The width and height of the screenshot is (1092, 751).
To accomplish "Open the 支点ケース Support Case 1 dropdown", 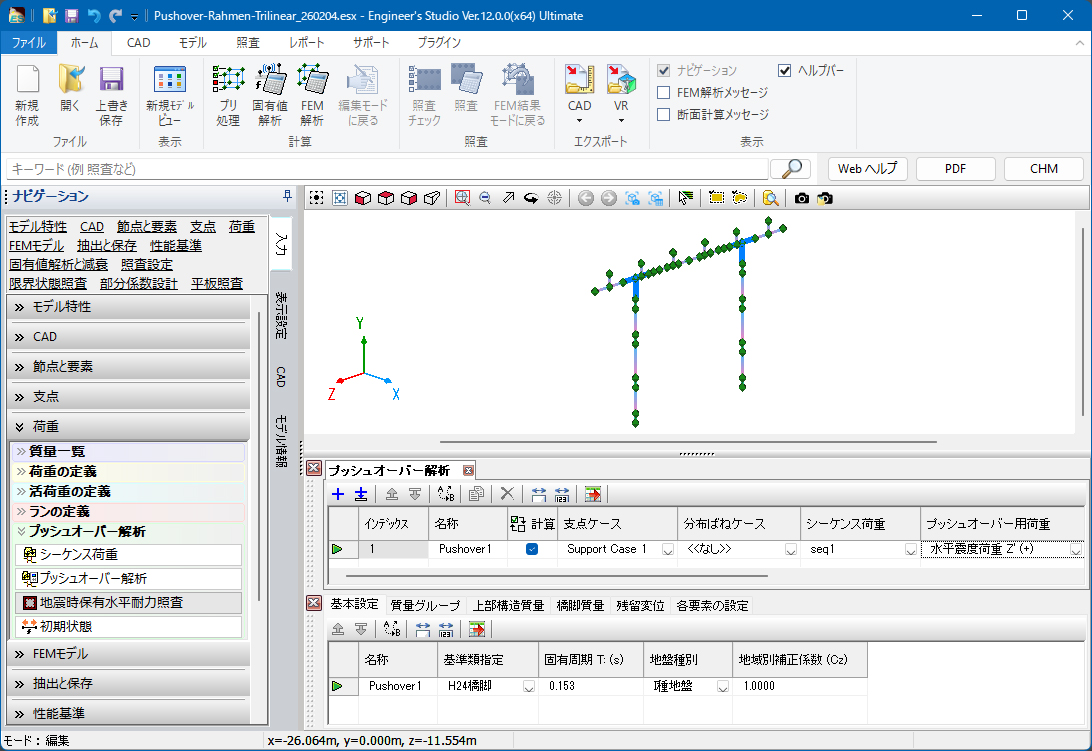I will point(667,550).
